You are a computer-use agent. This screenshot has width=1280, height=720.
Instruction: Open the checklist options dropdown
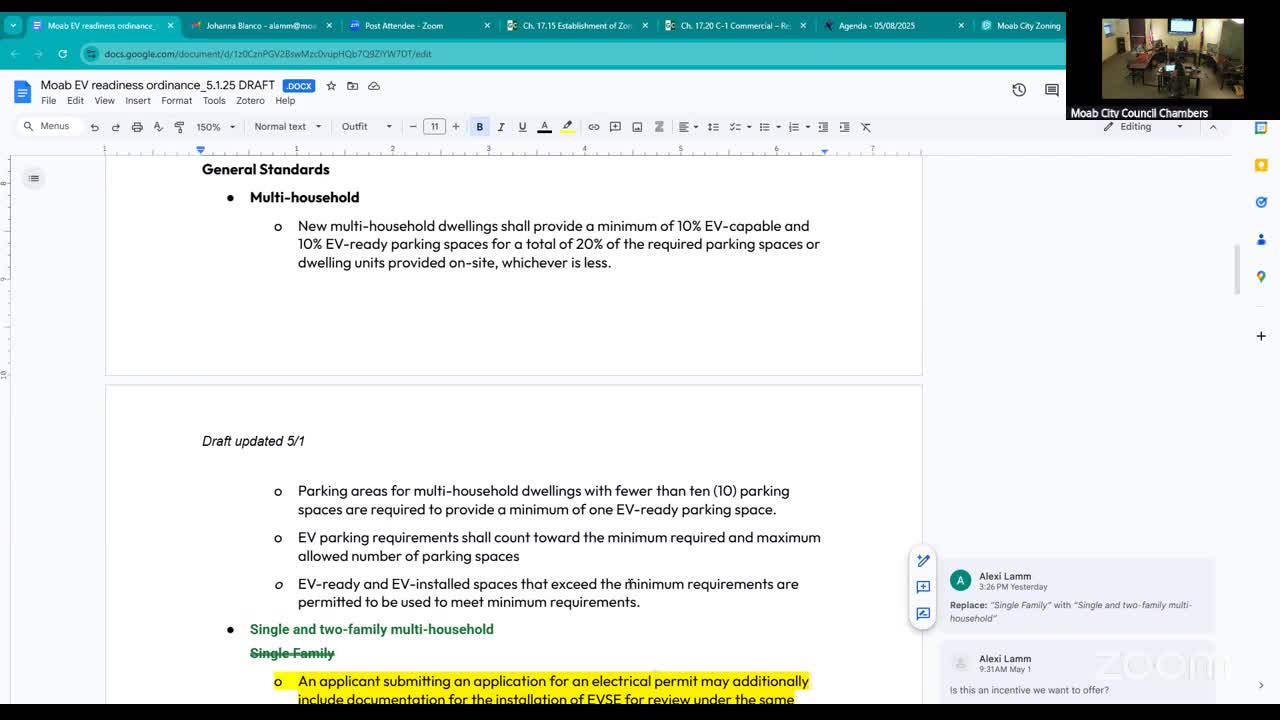point(747,127)
